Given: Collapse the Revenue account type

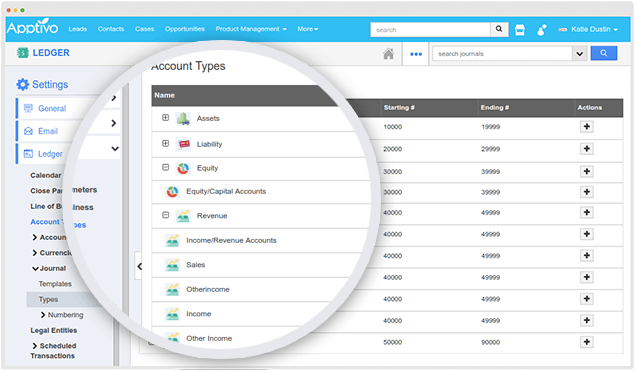Looking at the screenshot, I should [165, 215].
